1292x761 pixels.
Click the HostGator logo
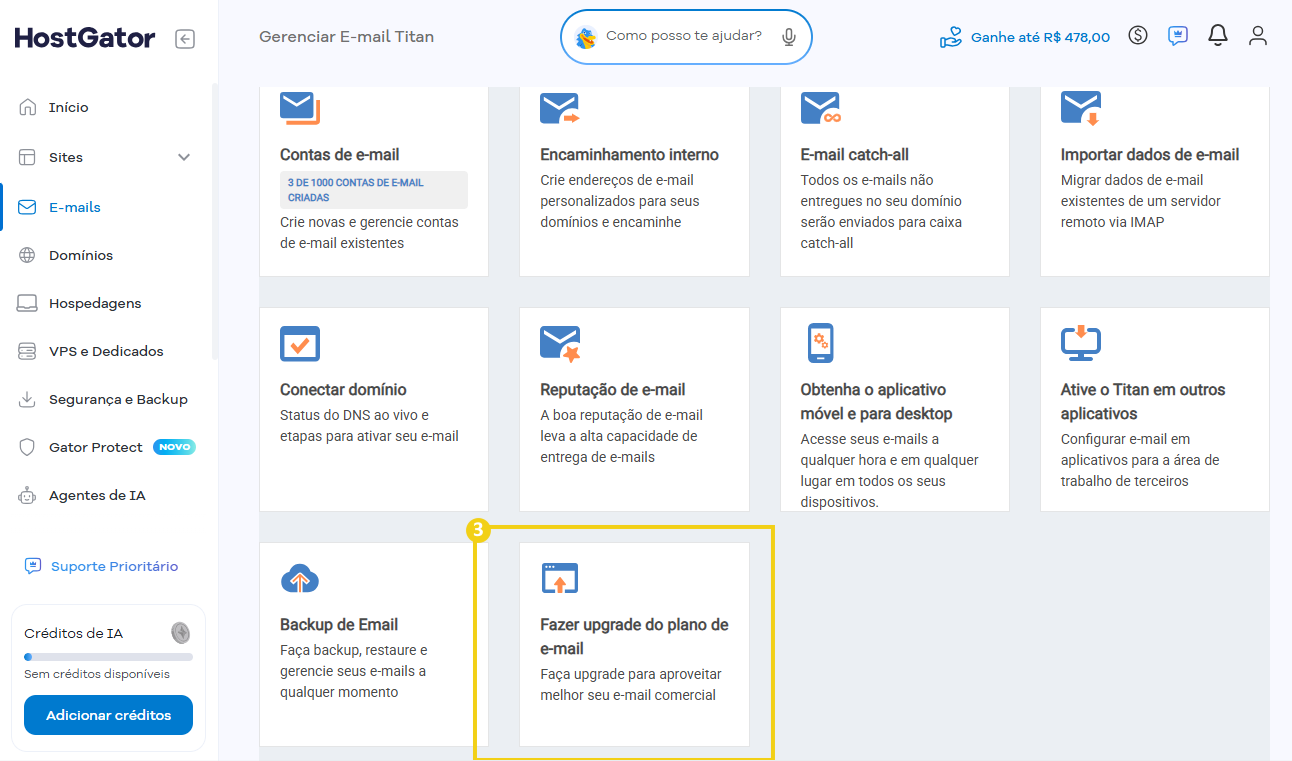[85, 38]
